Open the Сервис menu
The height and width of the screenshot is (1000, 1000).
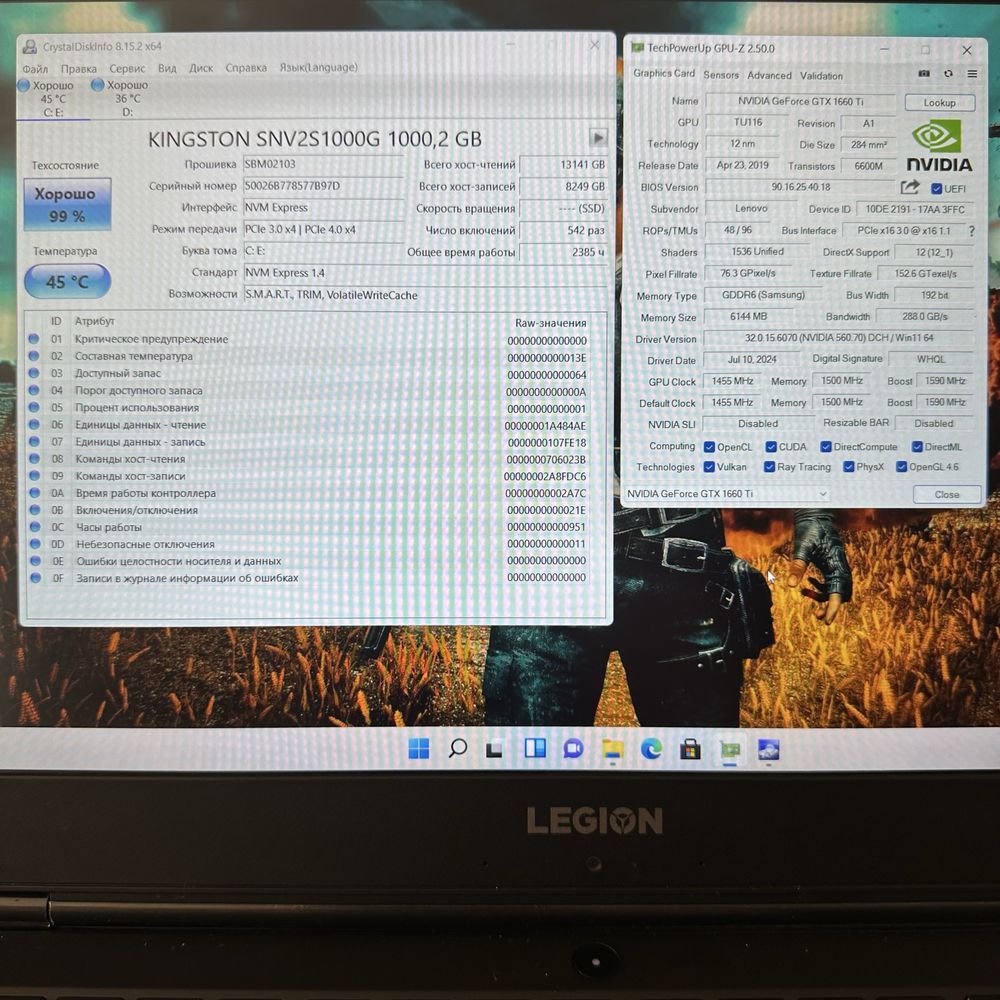127,68
